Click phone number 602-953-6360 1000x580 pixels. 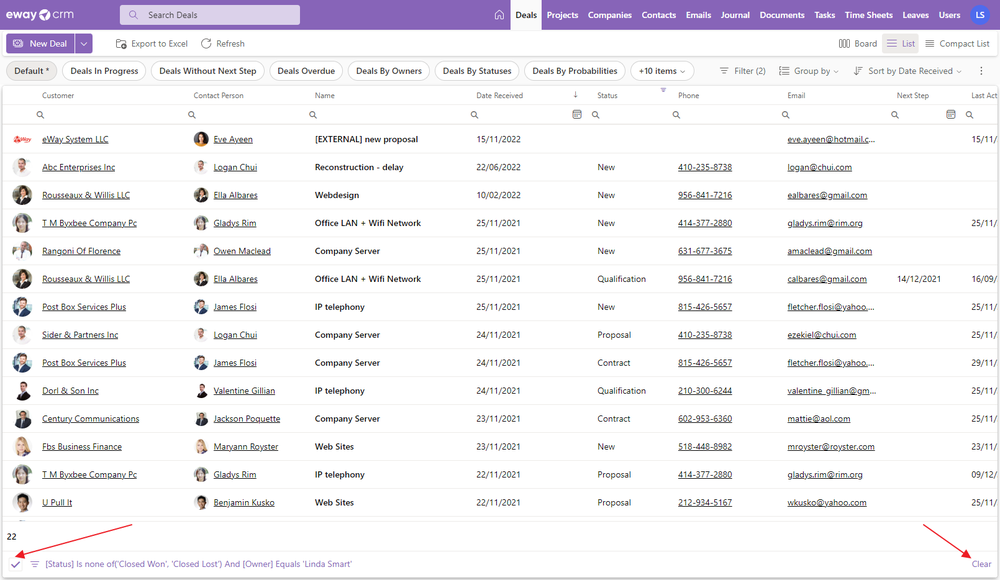click(x=705, y=419)
